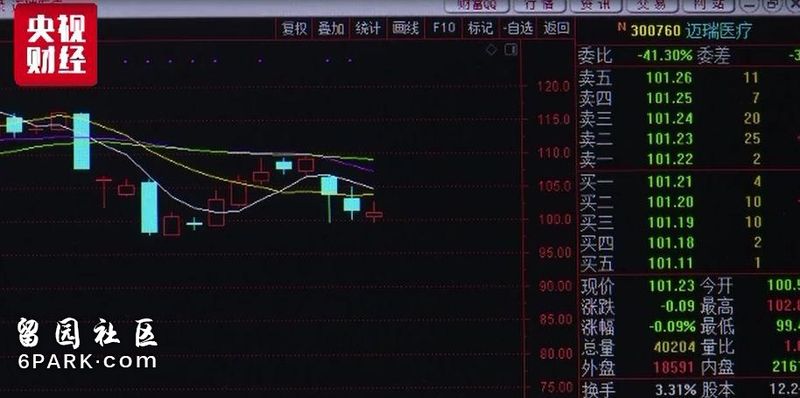Click the diamond icon above the chart
The image size is (800, 398).
tap(491, 49)
